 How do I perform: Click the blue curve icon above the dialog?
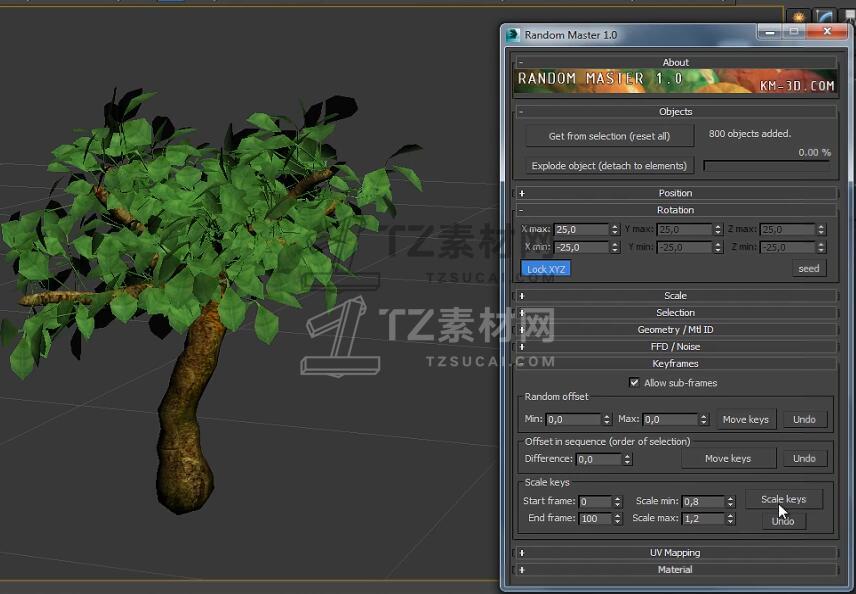click(825, 17)
